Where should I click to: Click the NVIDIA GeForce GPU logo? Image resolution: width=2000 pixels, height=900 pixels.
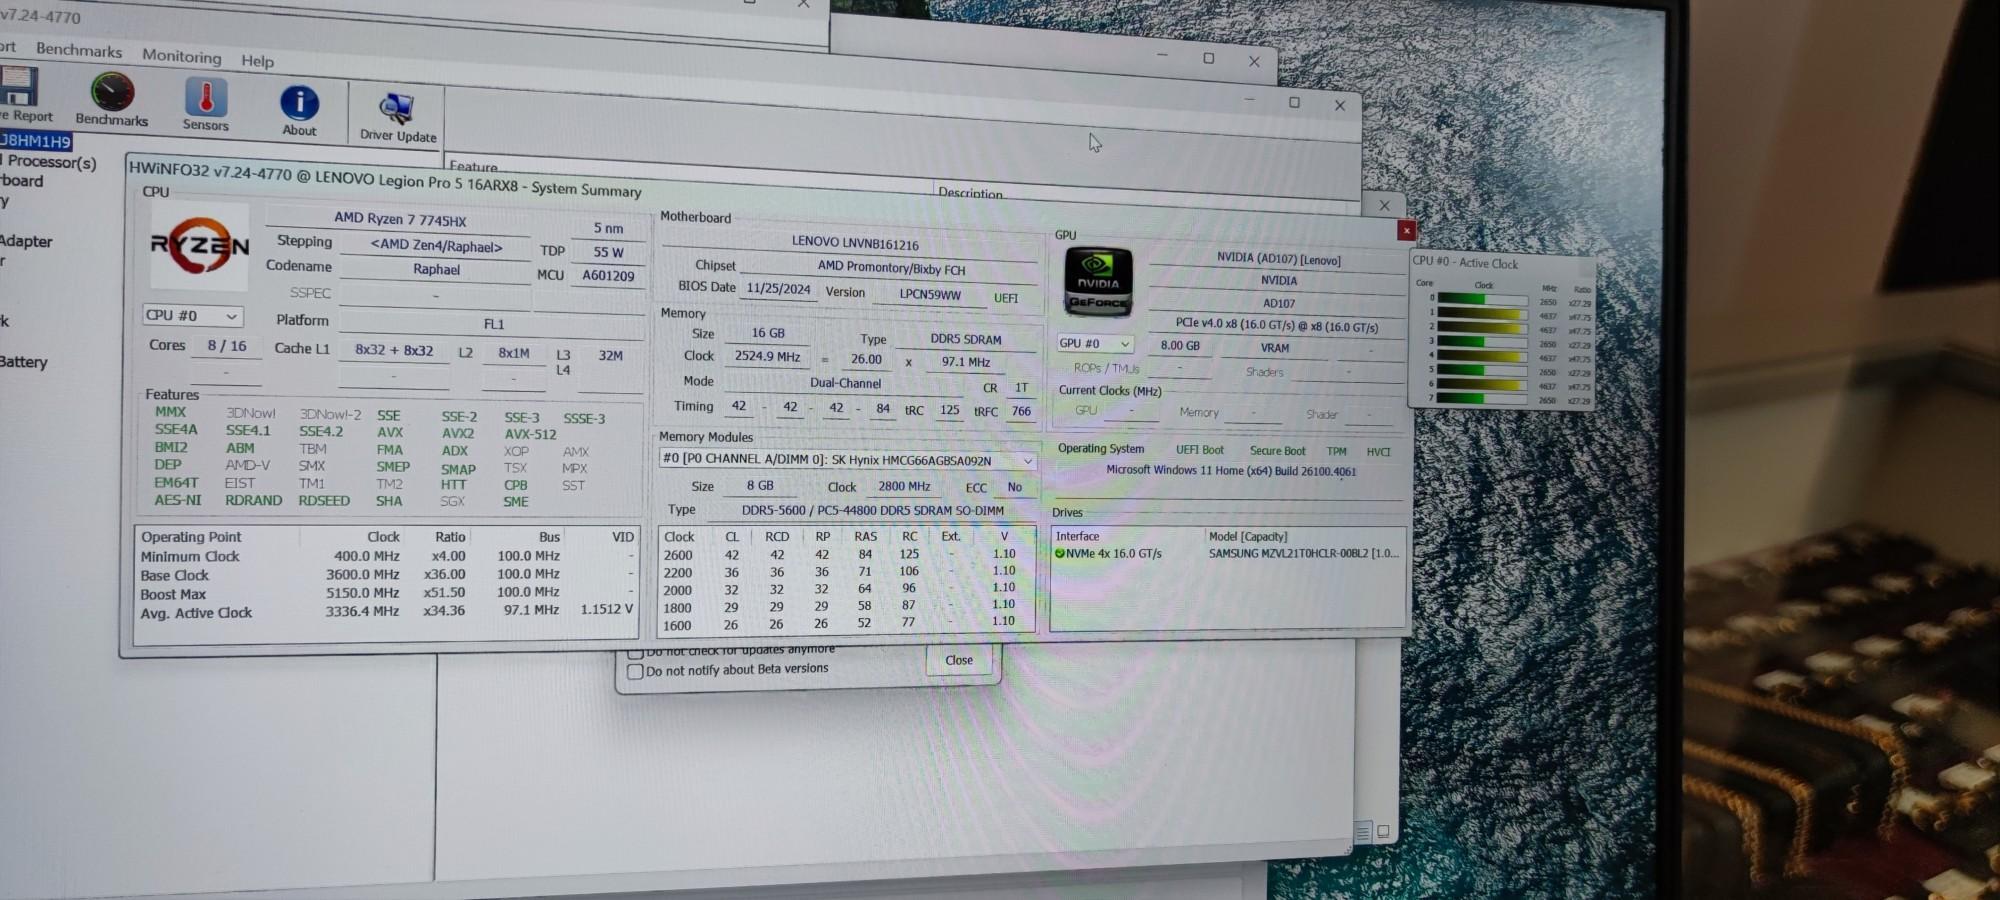1098,283
